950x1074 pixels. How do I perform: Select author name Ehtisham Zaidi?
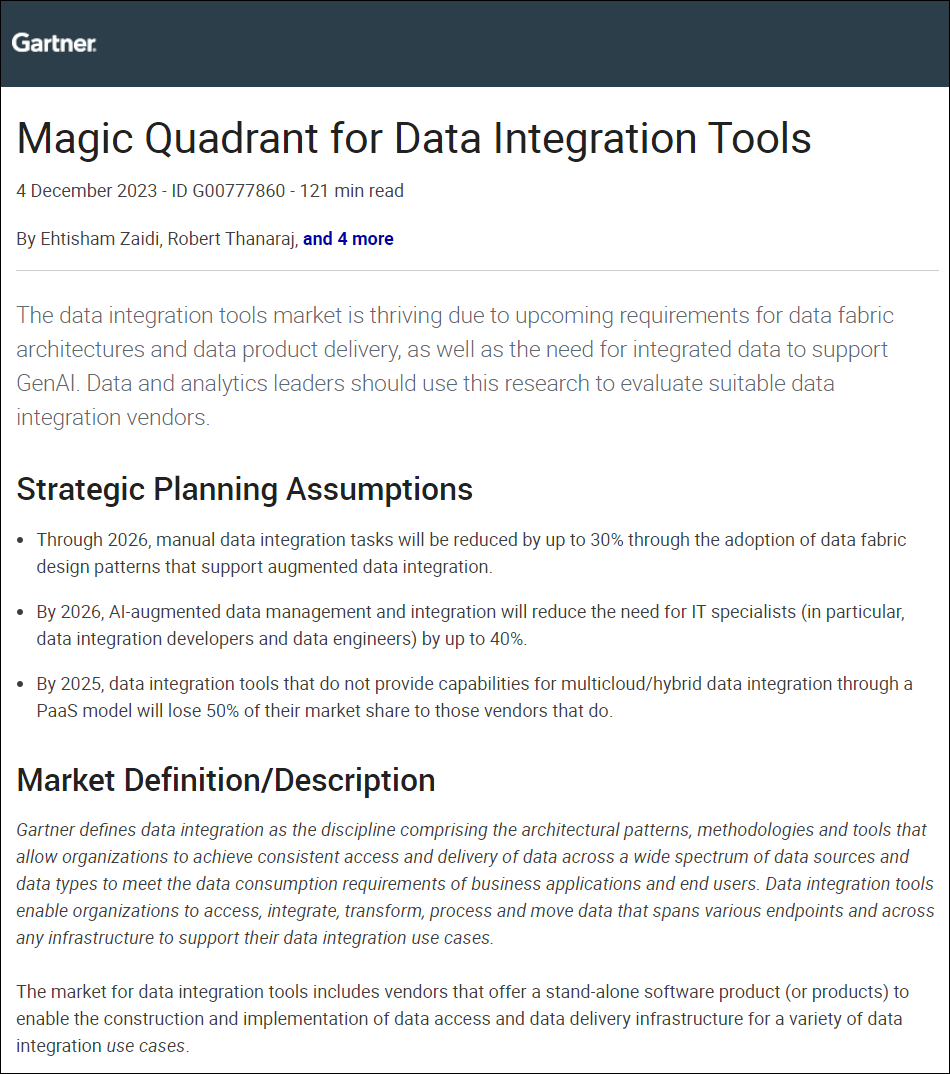point(103,239)
